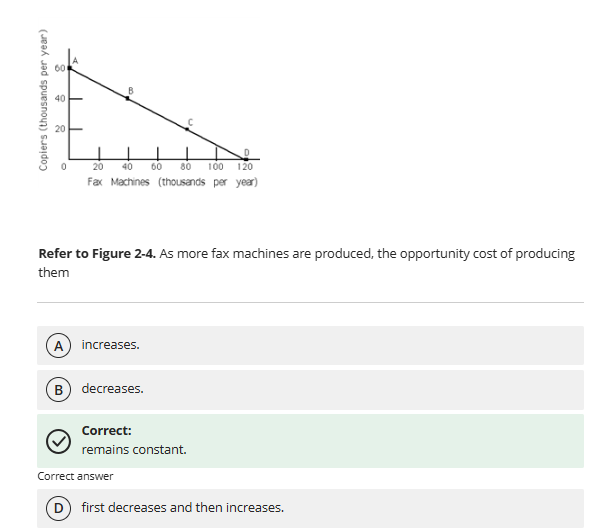
Task: Click the bold 'Correct:' heading
Action: pyautogui.click(x=106, y=431)
